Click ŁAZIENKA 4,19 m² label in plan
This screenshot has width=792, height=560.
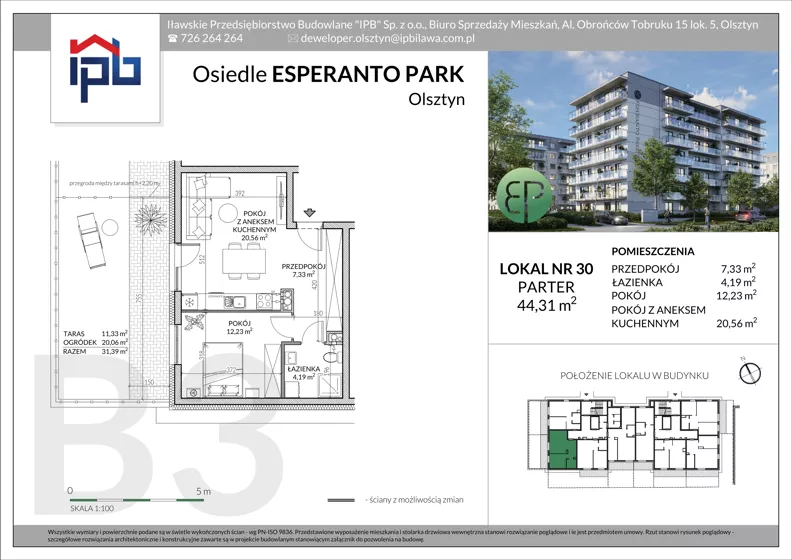(x=304, y=373)
